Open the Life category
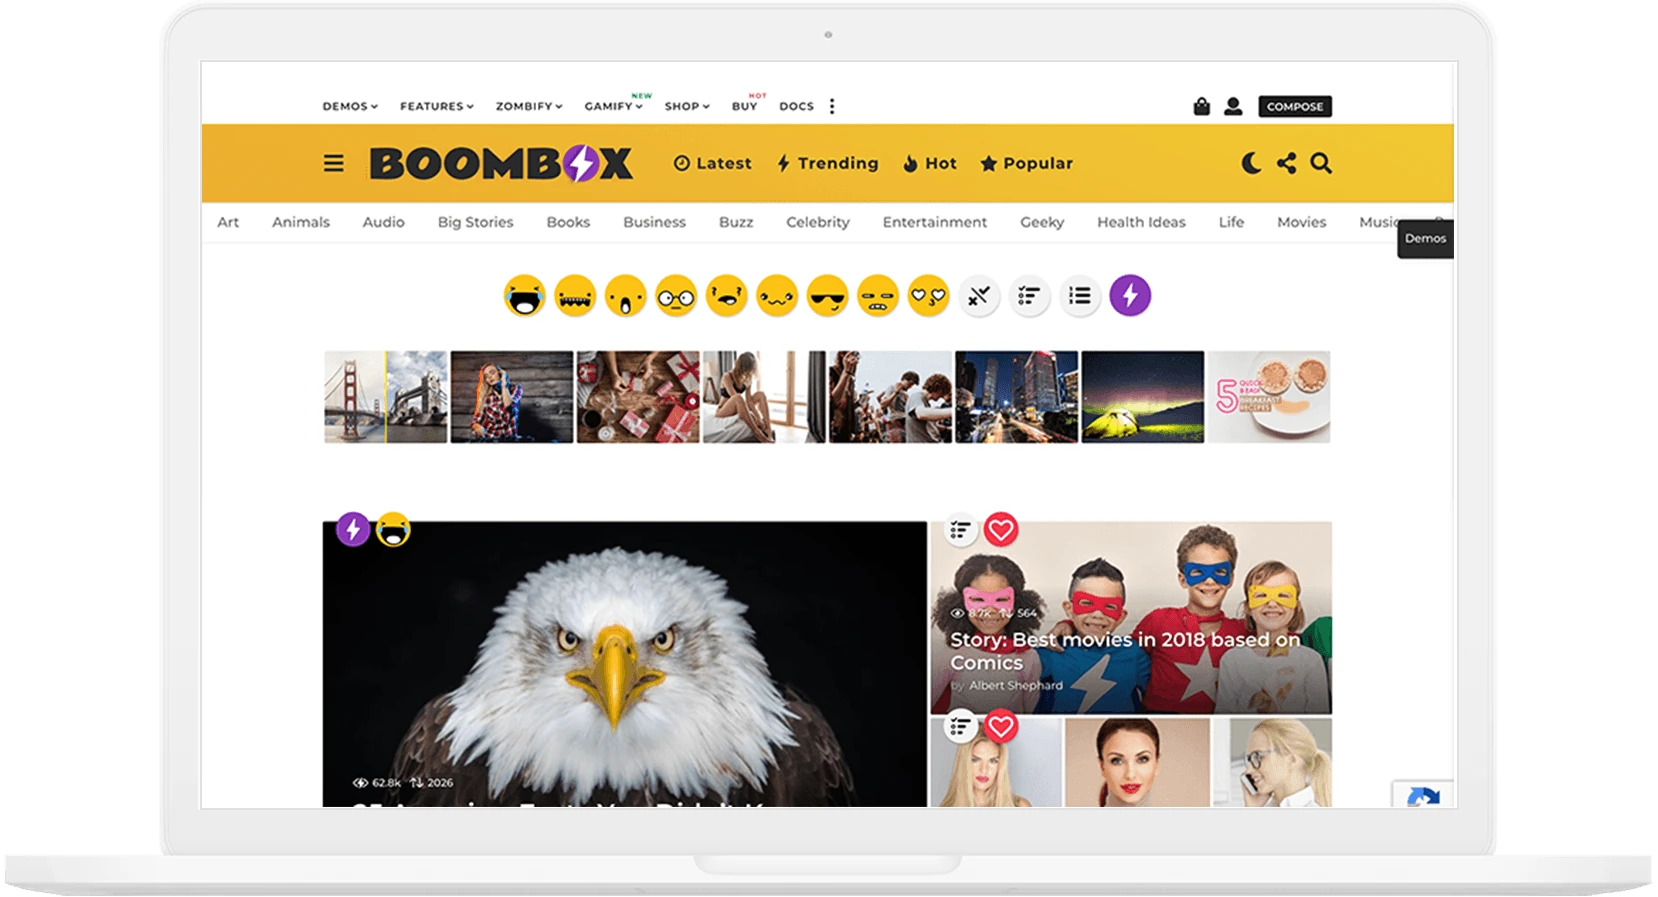The height and width of the screenshot is (897, 1658). click(1232, 222)
